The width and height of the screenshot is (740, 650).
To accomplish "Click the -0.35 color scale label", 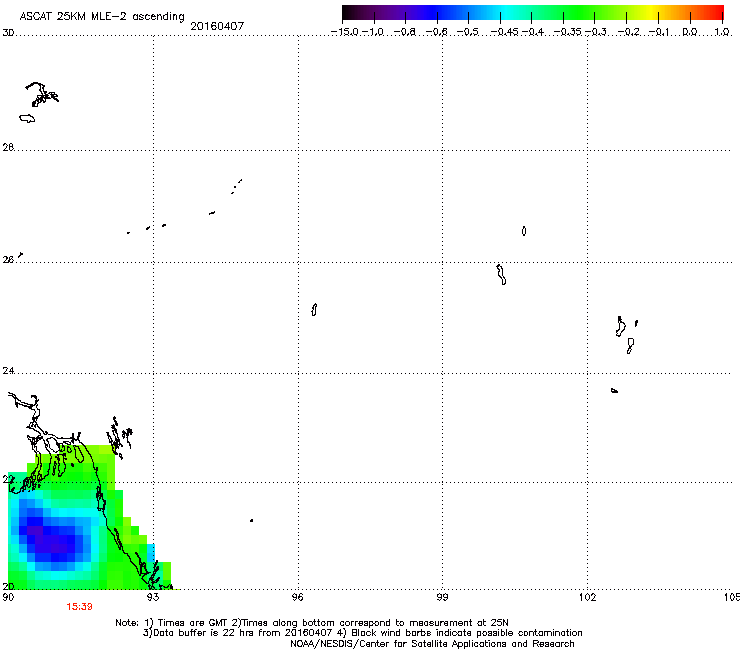I will [568, 32].
